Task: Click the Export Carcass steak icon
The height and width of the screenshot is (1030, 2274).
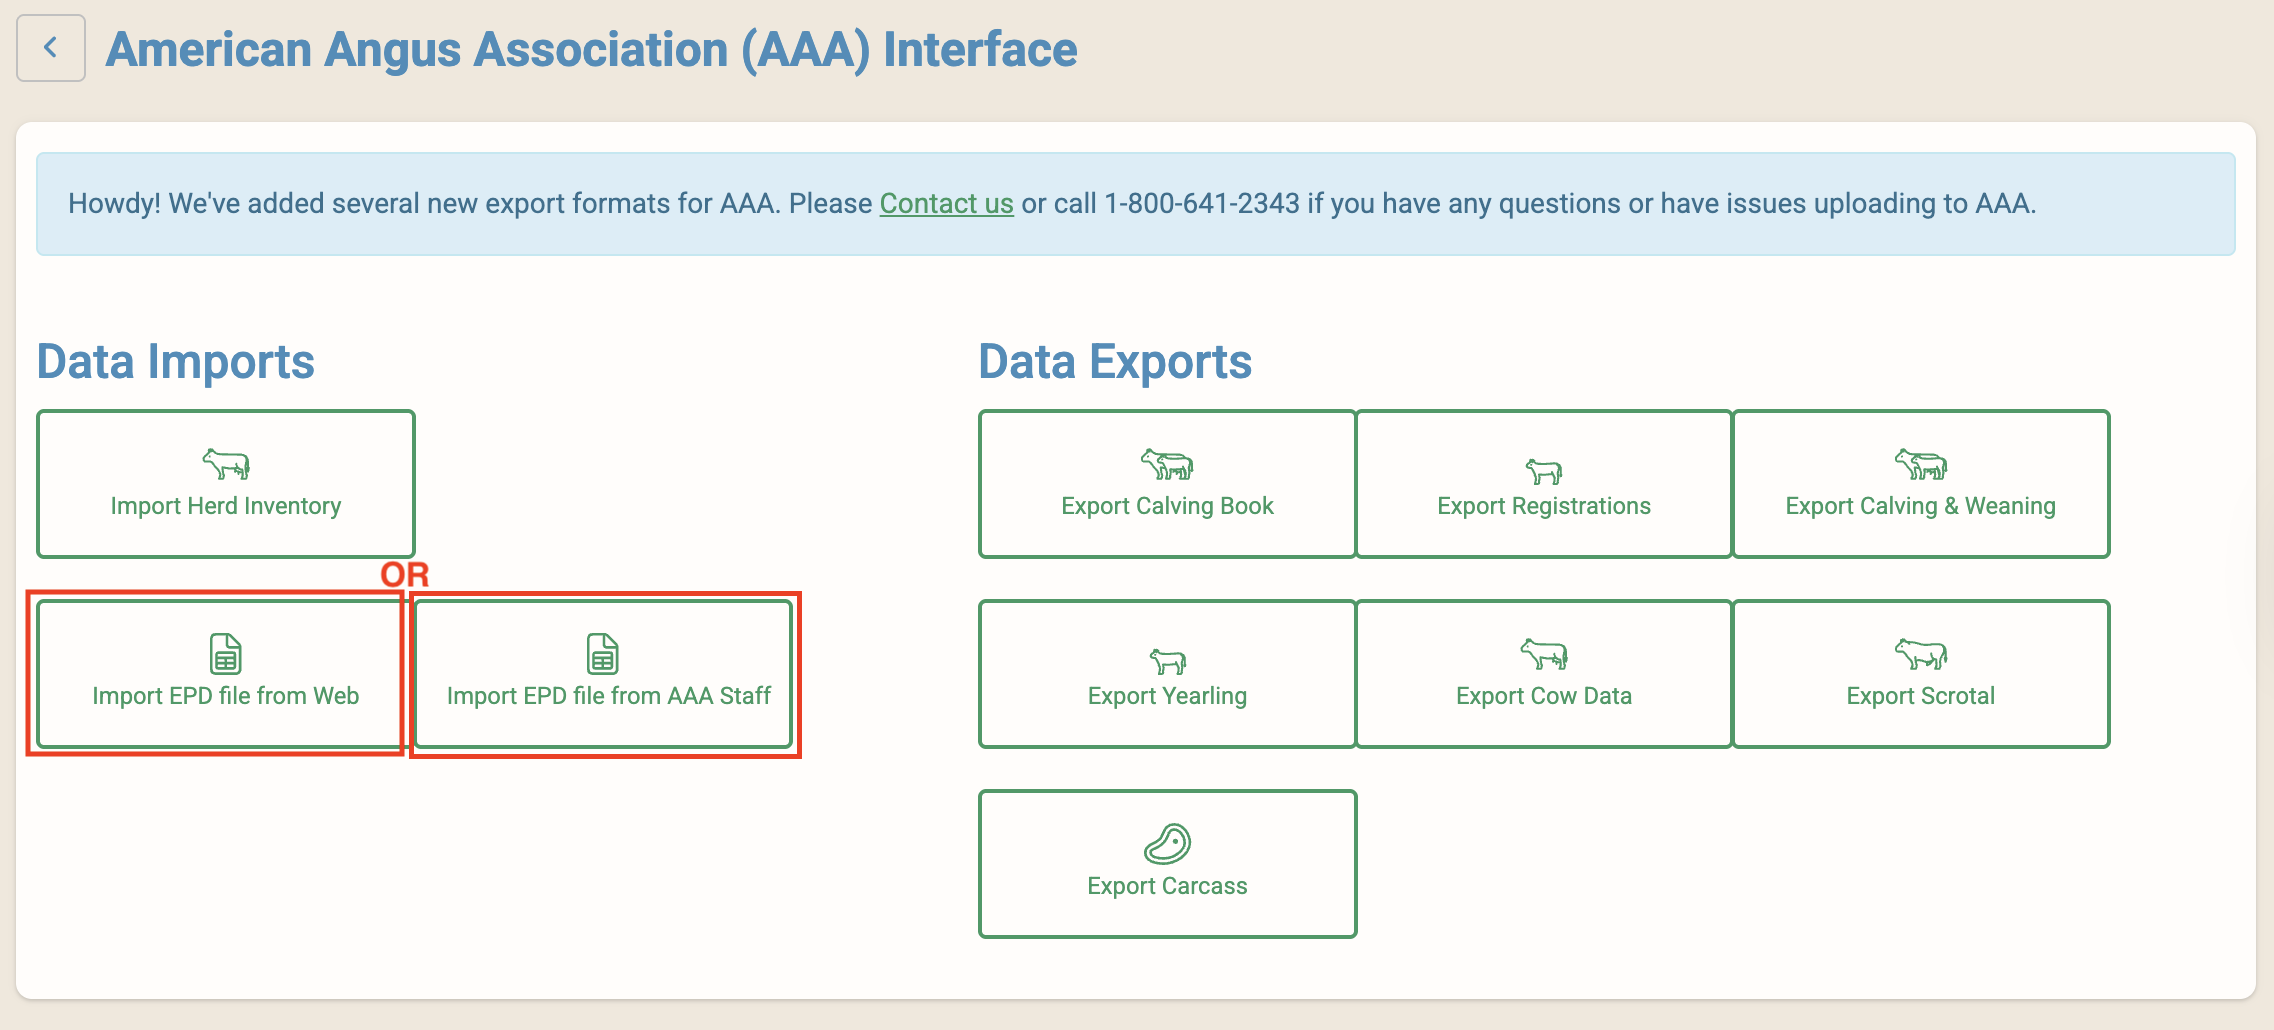Action: 1167,844
